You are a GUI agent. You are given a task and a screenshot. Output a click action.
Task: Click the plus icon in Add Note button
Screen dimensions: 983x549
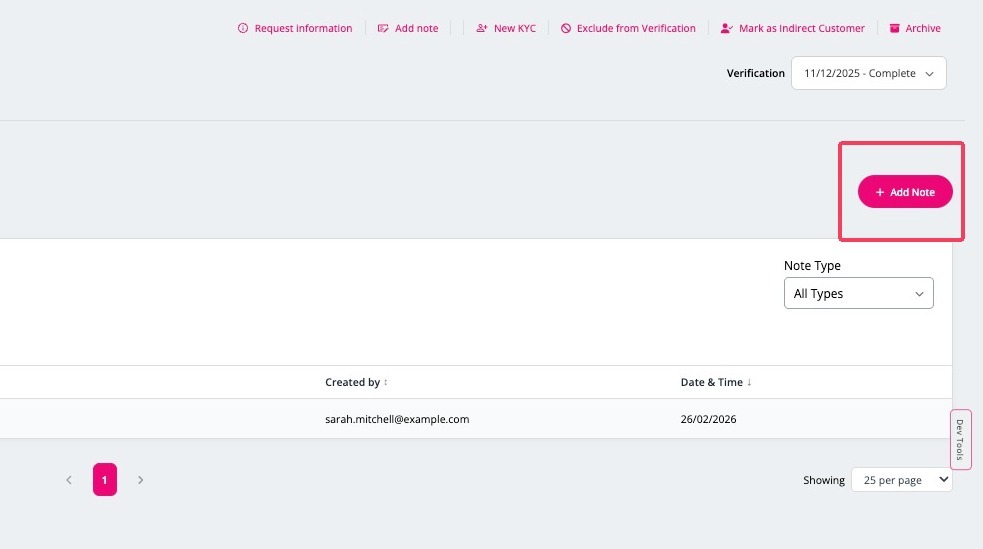(x=880, y=192)
